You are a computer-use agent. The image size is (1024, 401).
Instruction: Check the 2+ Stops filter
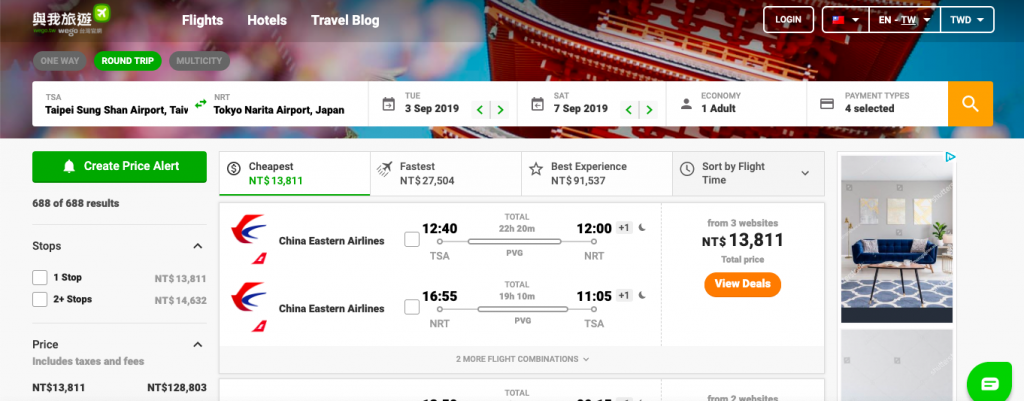pyautogui.click(x=40, y=299)
